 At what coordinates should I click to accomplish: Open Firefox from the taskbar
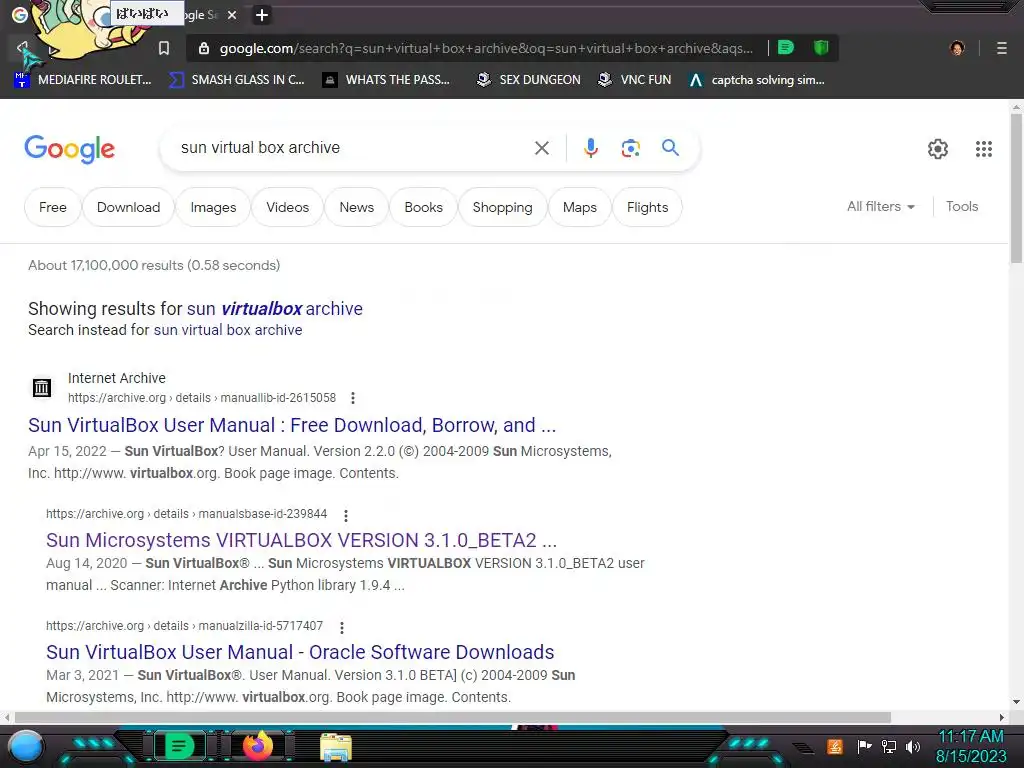coord(257,746)
